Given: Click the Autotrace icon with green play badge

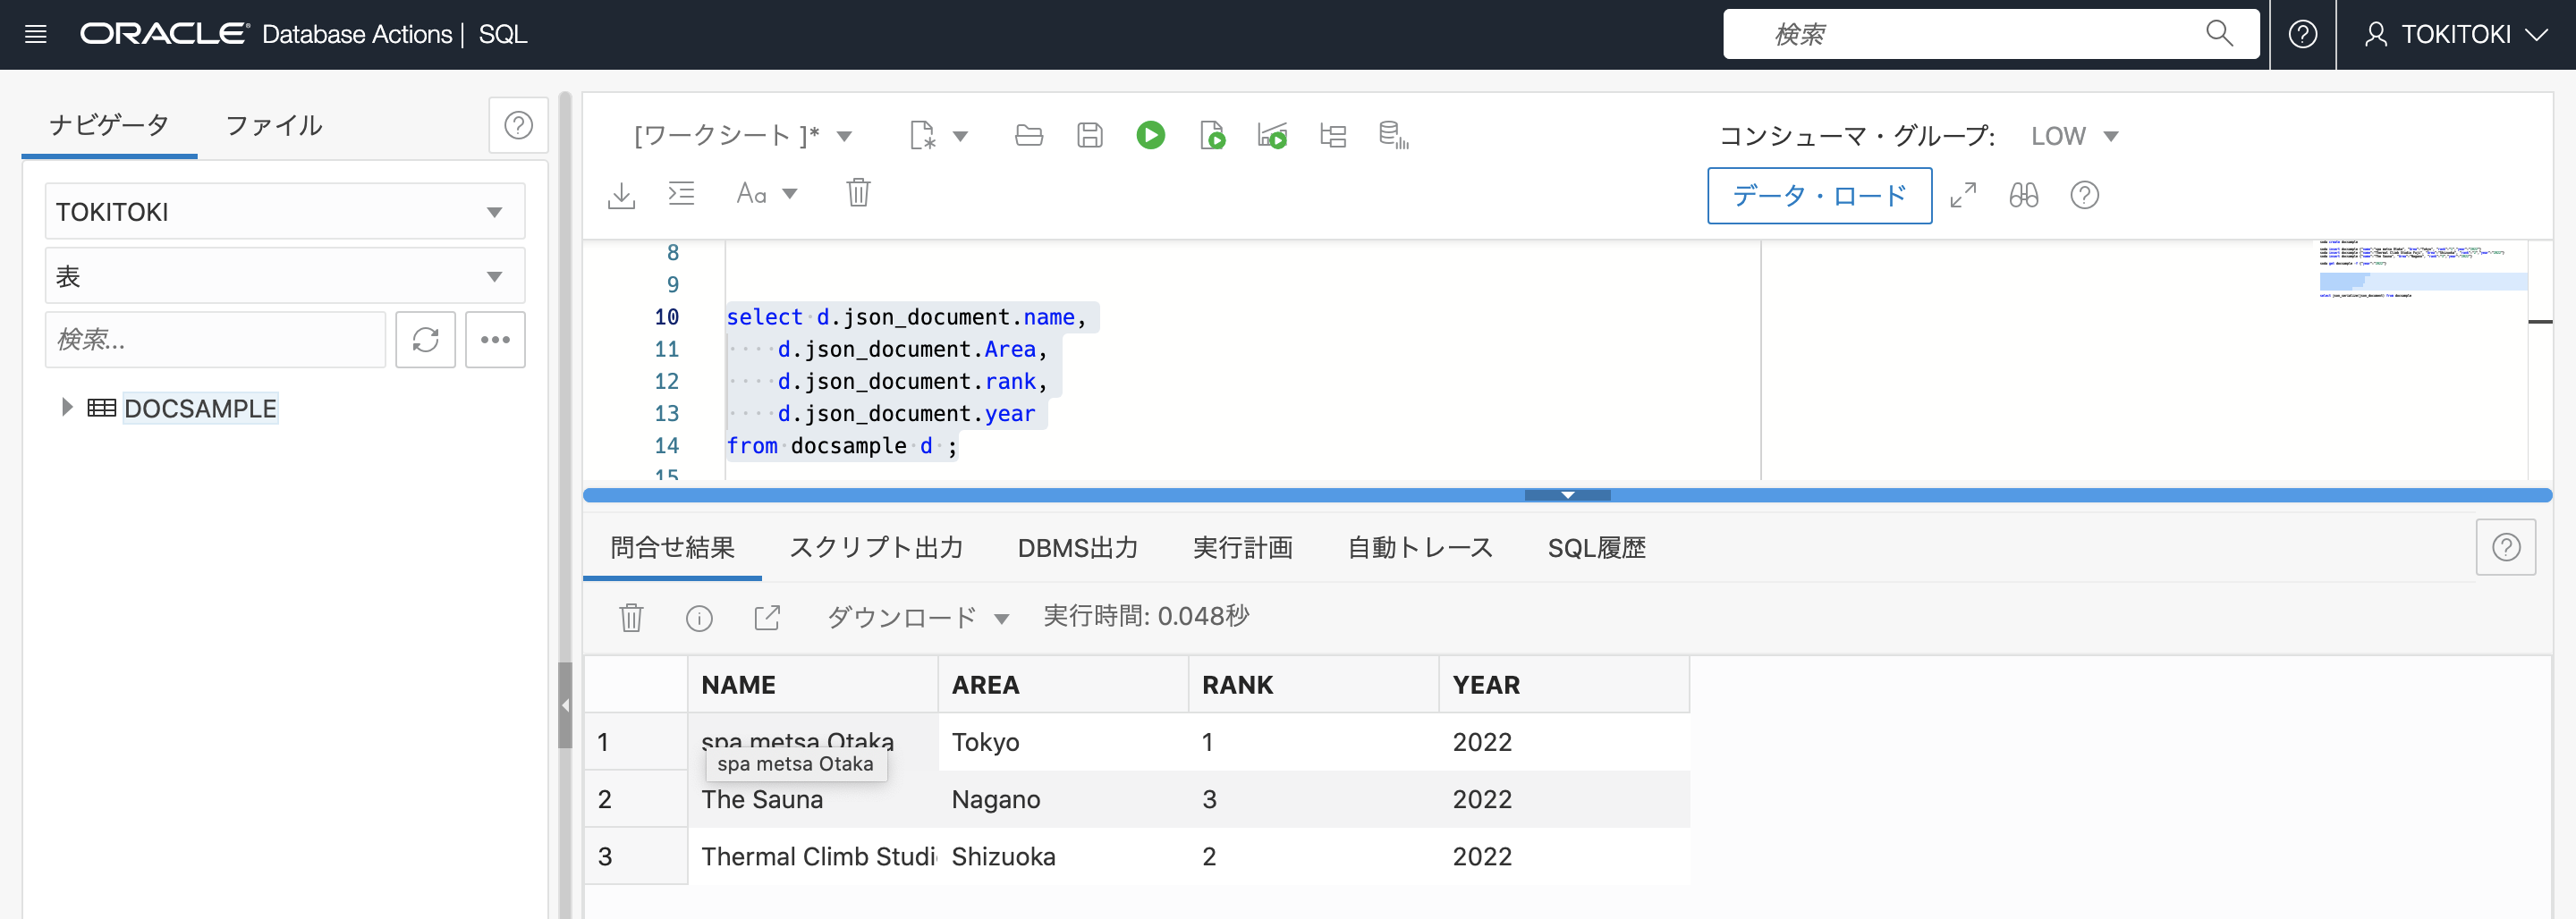Looking at the screenshot, I should pos(1273,135).
